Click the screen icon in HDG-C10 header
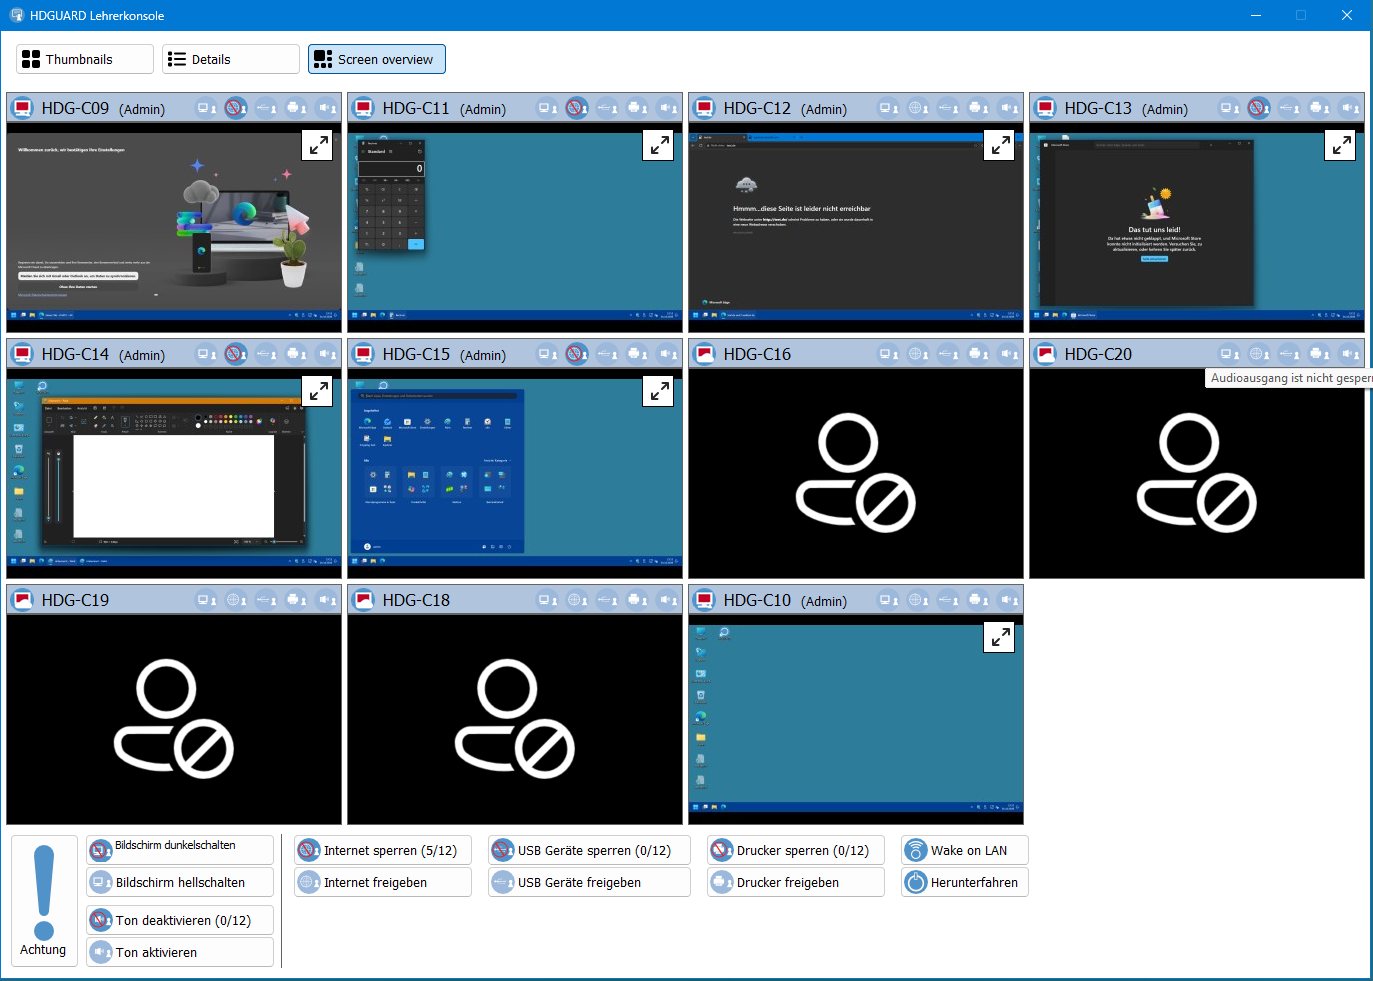The width and height of the screenshot is (1373, 981). (888, 600)
